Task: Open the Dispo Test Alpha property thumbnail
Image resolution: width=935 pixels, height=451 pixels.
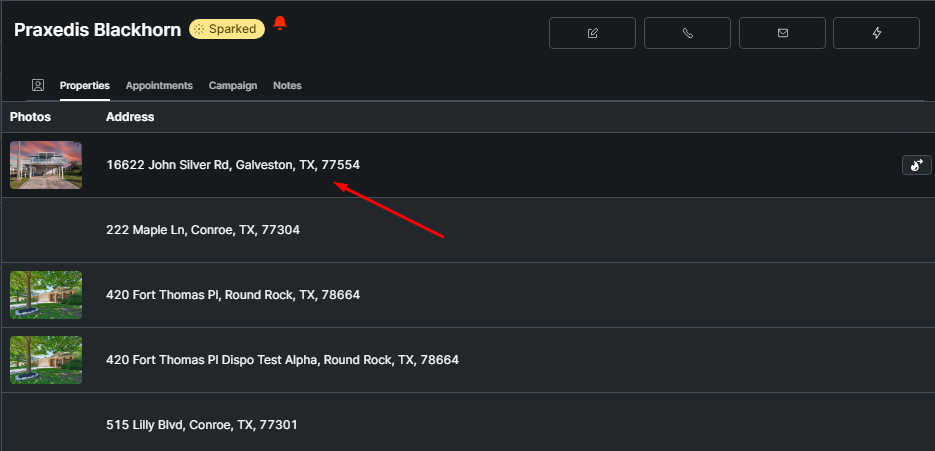Action: click(46, 360)
